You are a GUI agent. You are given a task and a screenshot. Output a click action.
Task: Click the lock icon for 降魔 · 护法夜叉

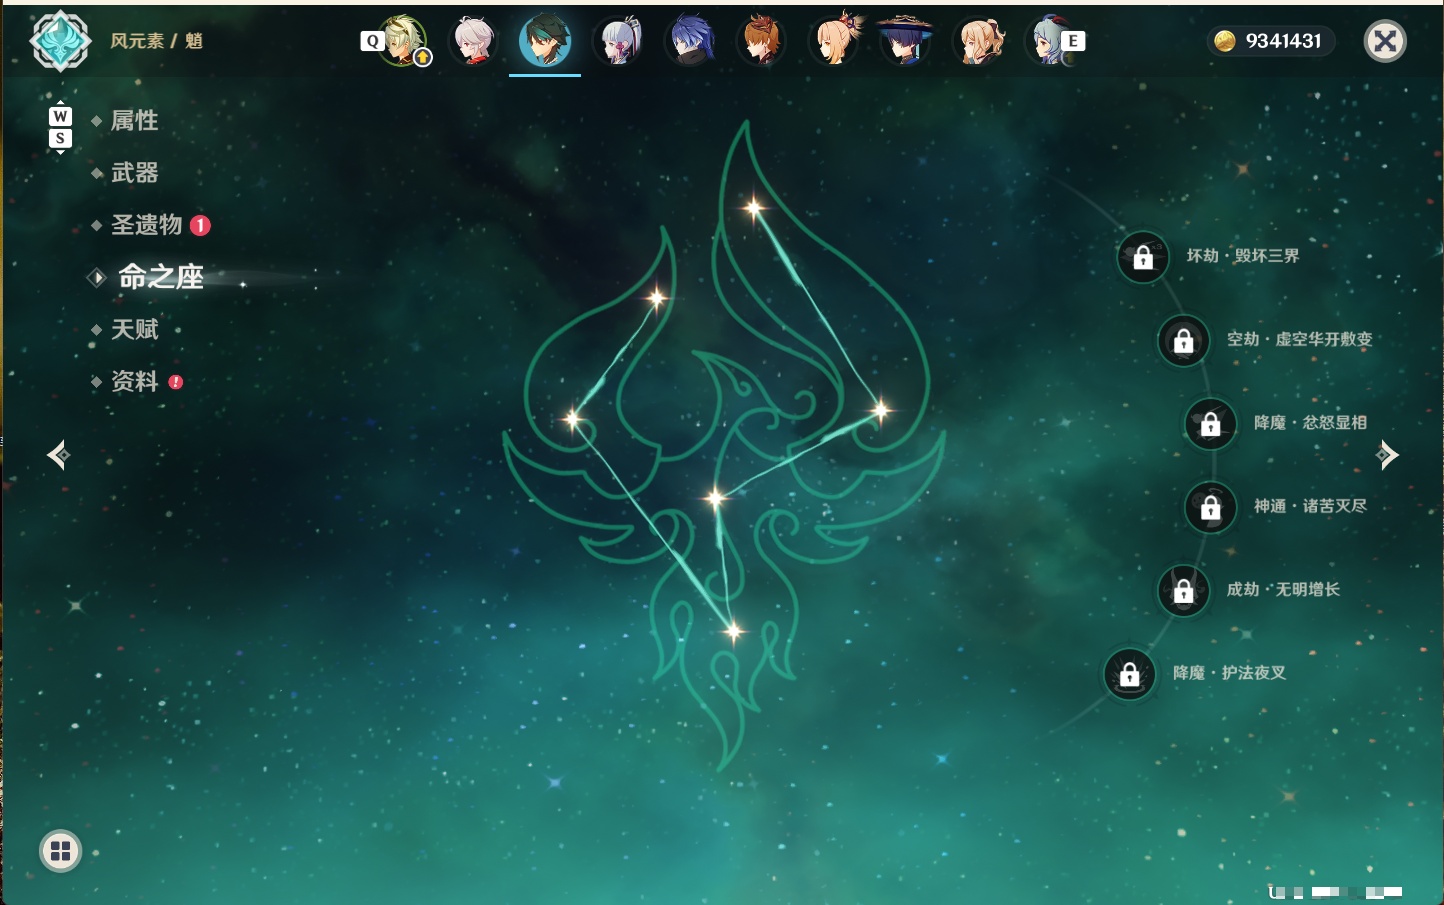1130,675
